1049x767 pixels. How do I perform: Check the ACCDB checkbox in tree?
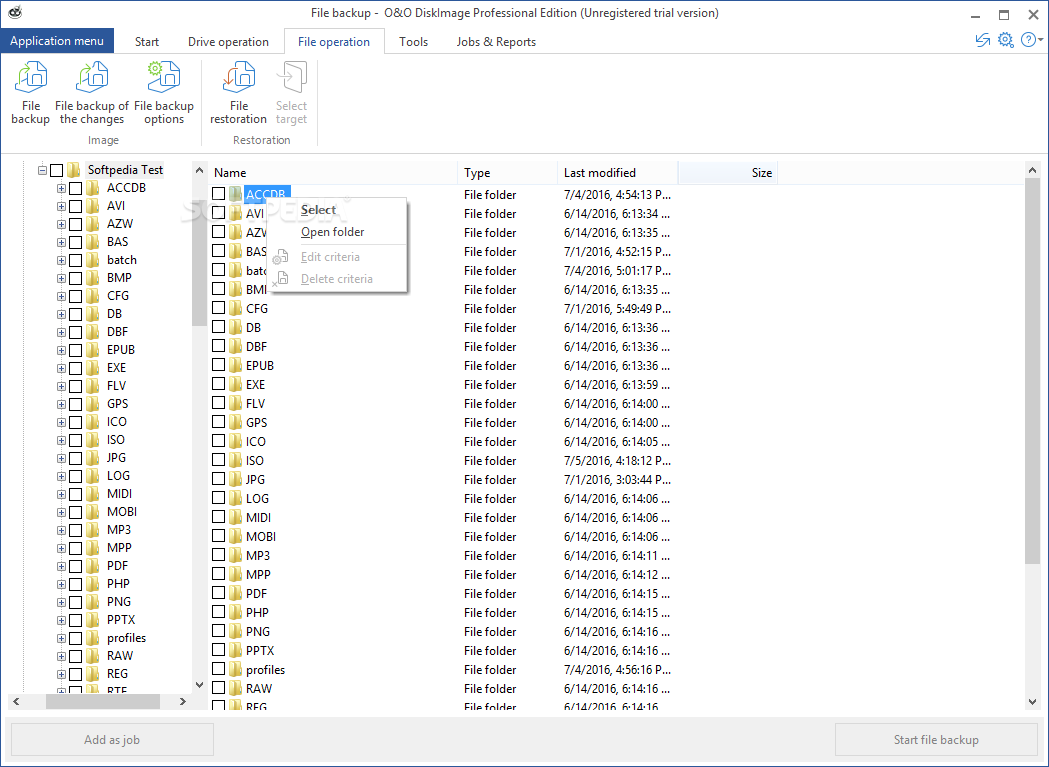[x=76, y=188]
